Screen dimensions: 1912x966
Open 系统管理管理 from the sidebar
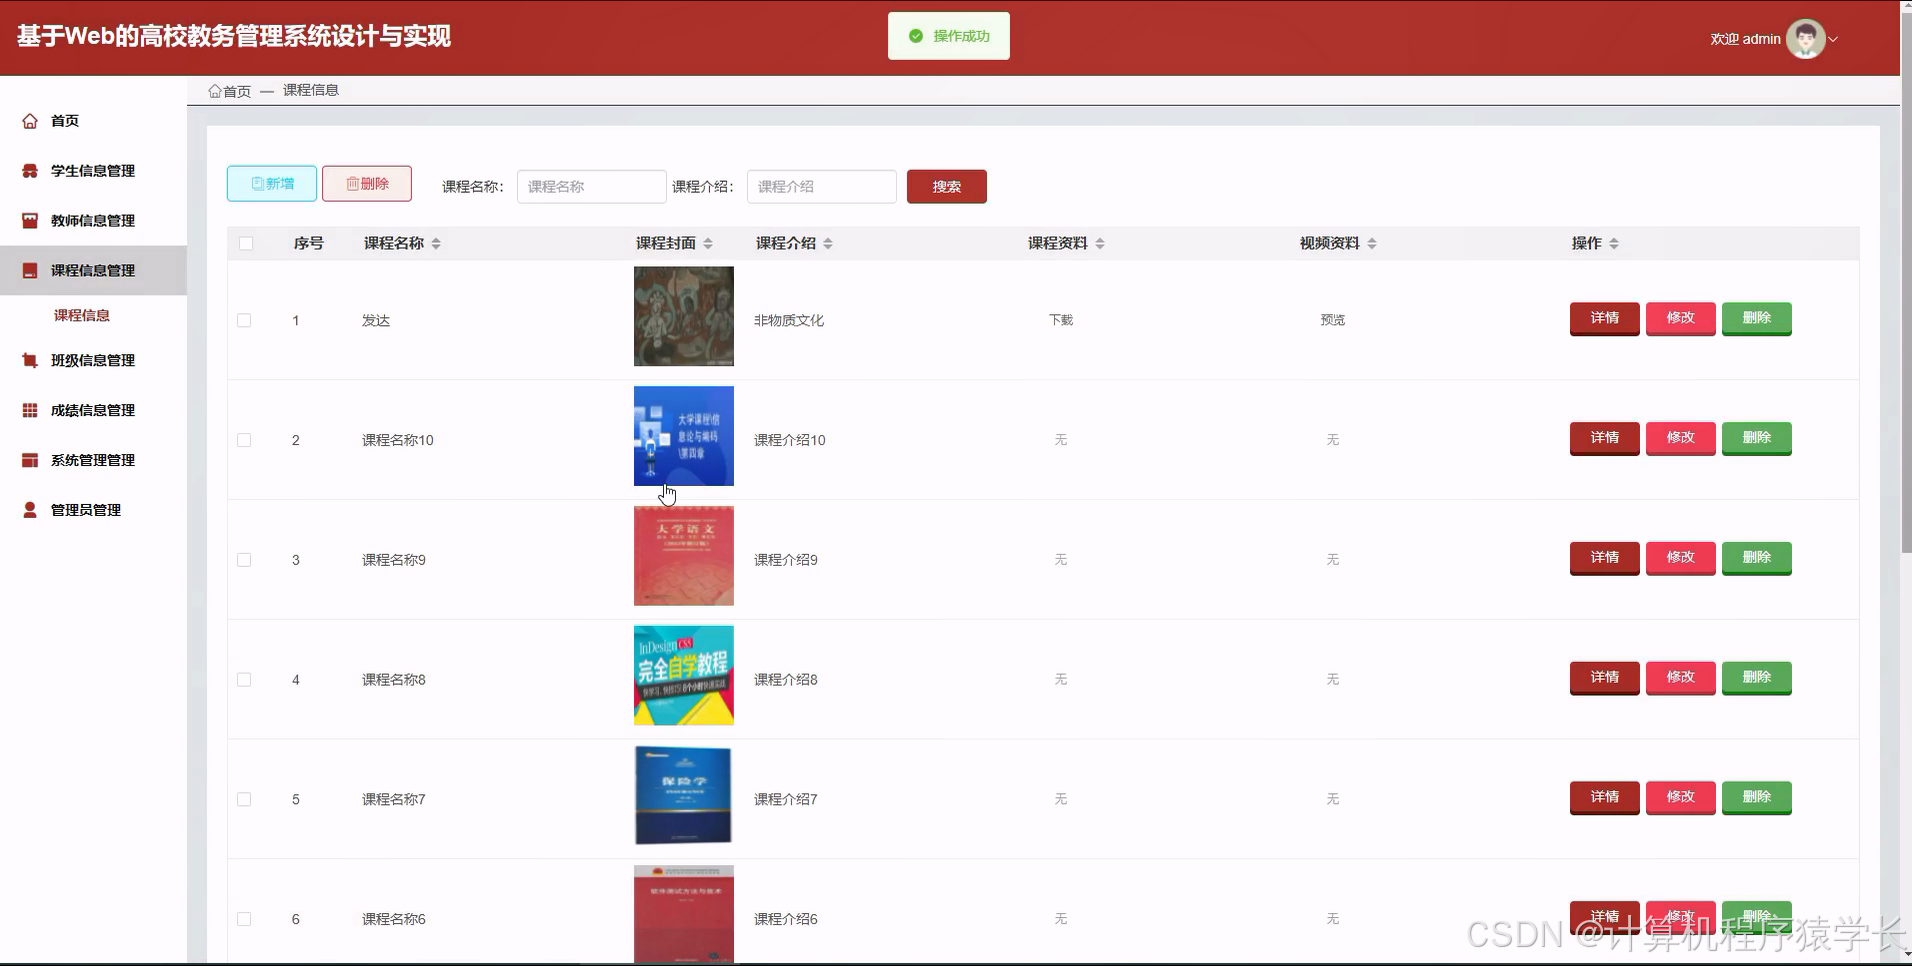[30, 460]
